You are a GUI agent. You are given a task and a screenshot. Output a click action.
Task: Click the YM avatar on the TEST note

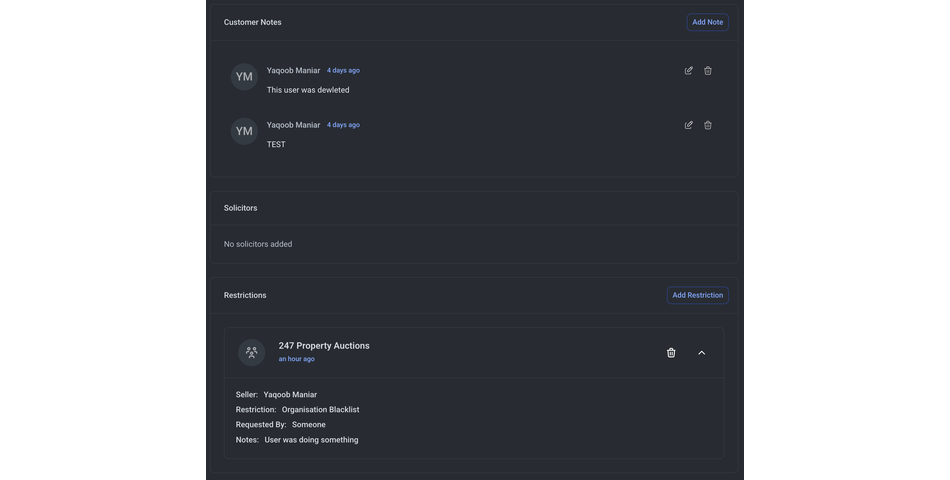tap(244, 131)
